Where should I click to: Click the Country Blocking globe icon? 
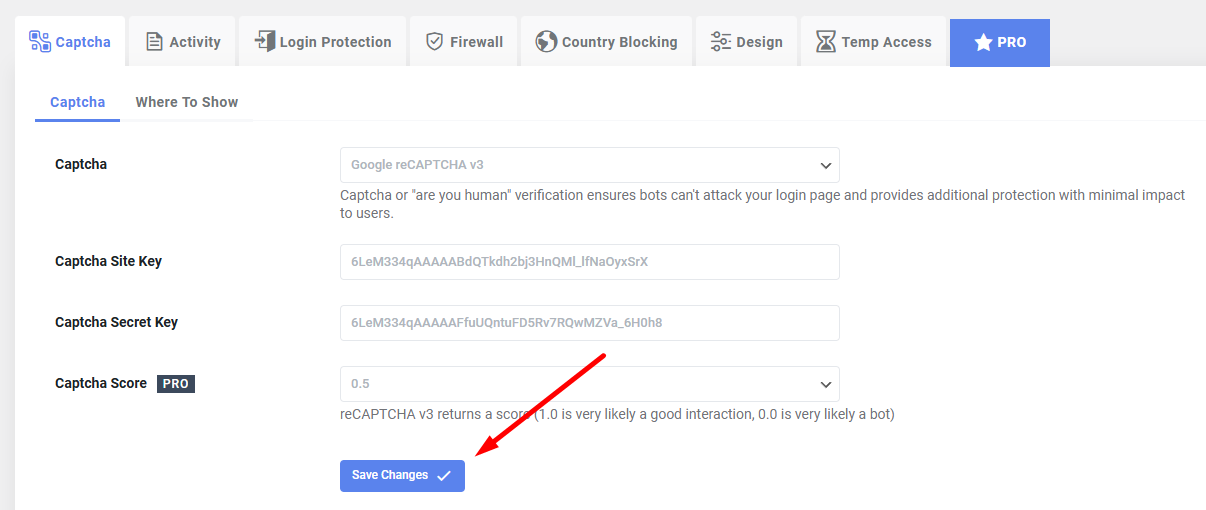tap(546, 42)
